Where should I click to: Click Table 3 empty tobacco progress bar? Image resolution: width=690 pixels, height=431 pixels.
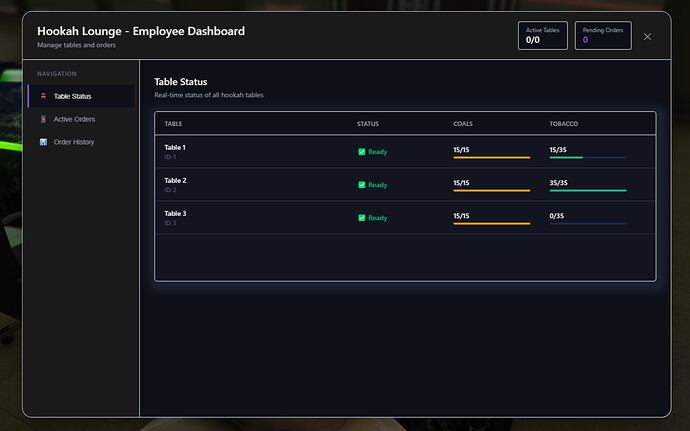pos(588,223)
